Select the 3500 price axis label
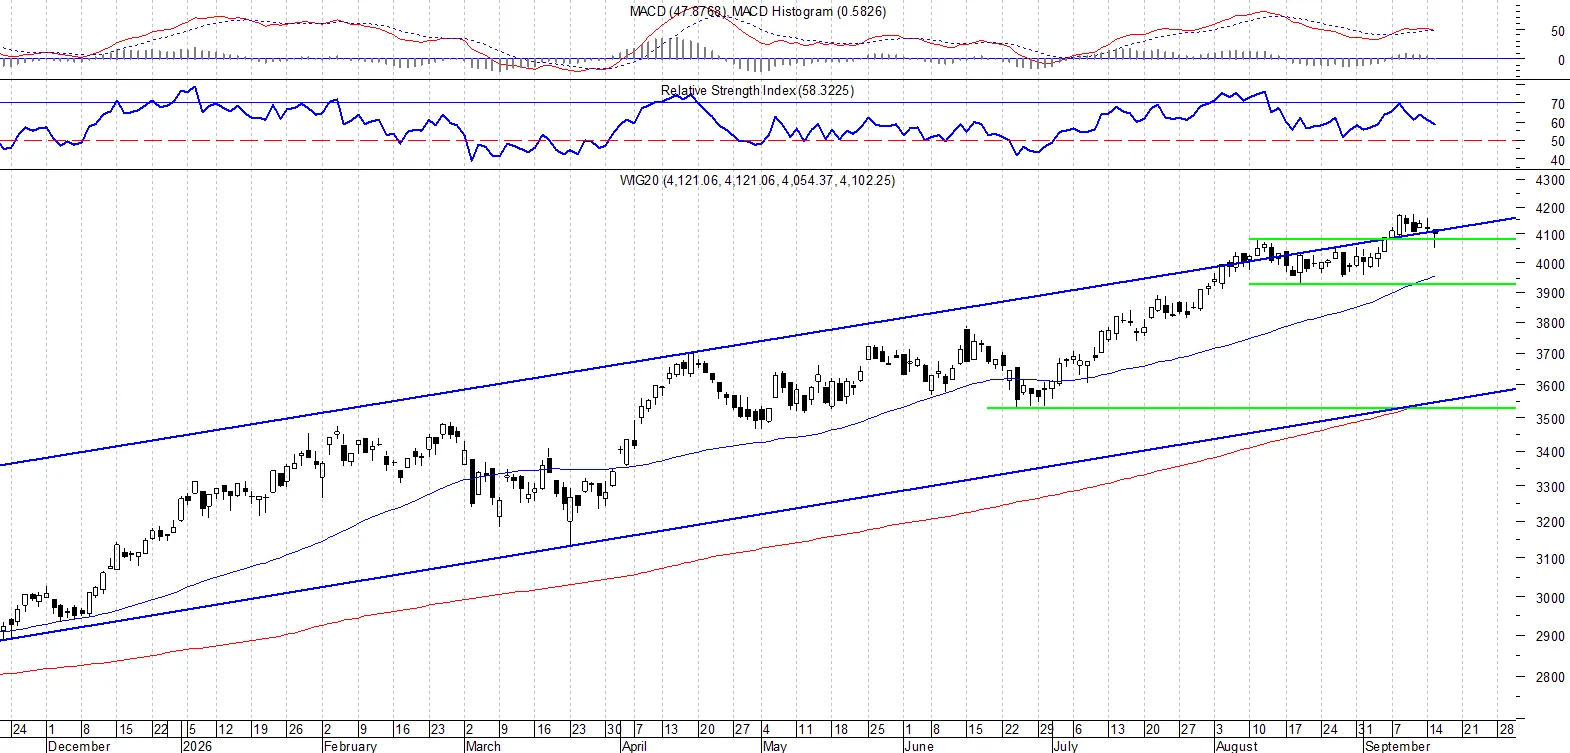The image size is (1570, 753). (1550, 419)
